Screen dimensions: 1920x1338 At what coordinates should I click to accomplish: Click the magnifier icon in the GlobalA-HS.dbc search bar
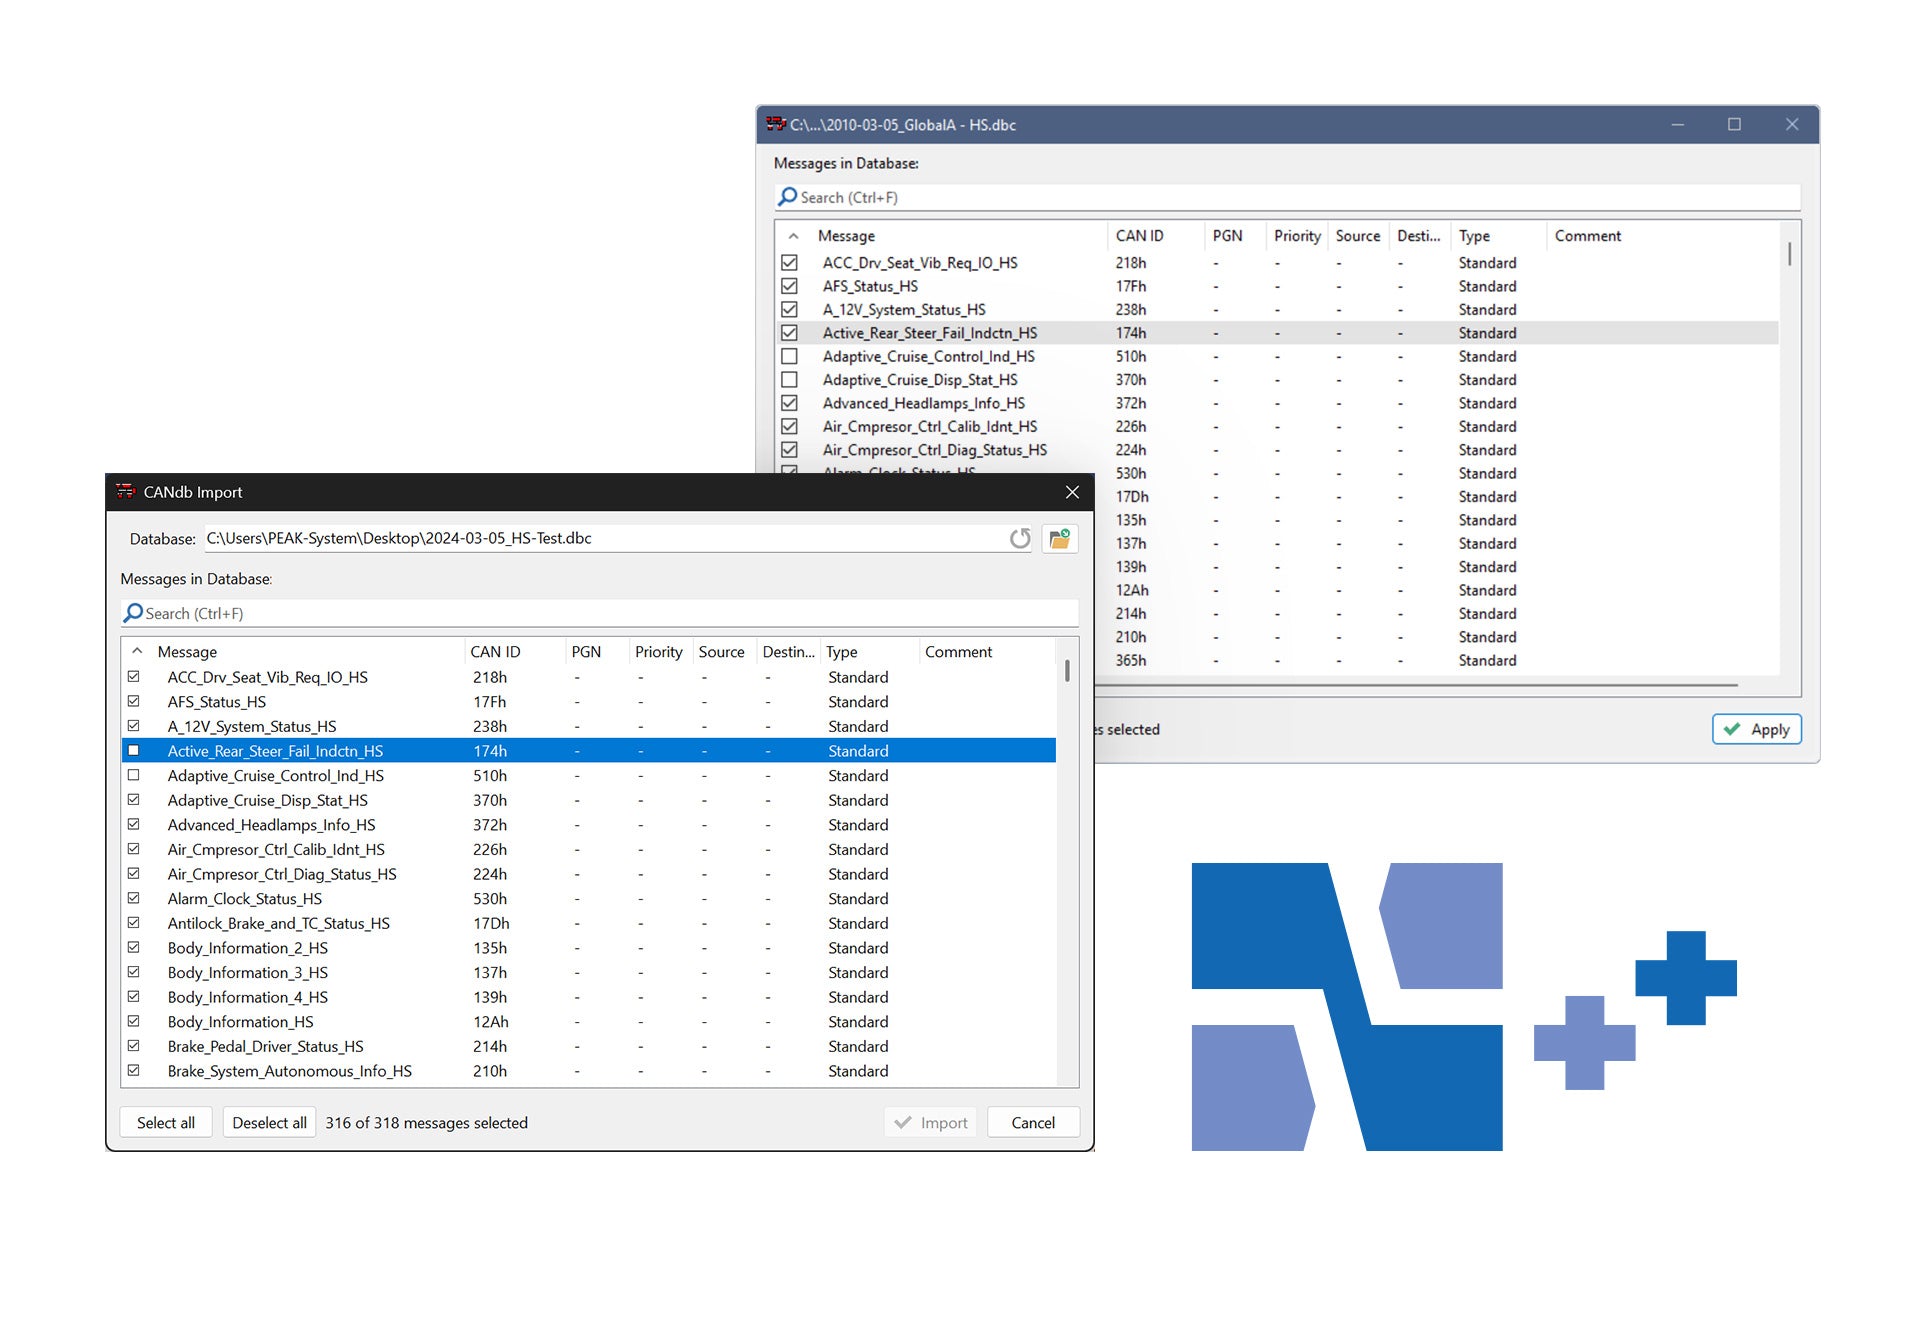pyautogui.click(x=786, y=197)
